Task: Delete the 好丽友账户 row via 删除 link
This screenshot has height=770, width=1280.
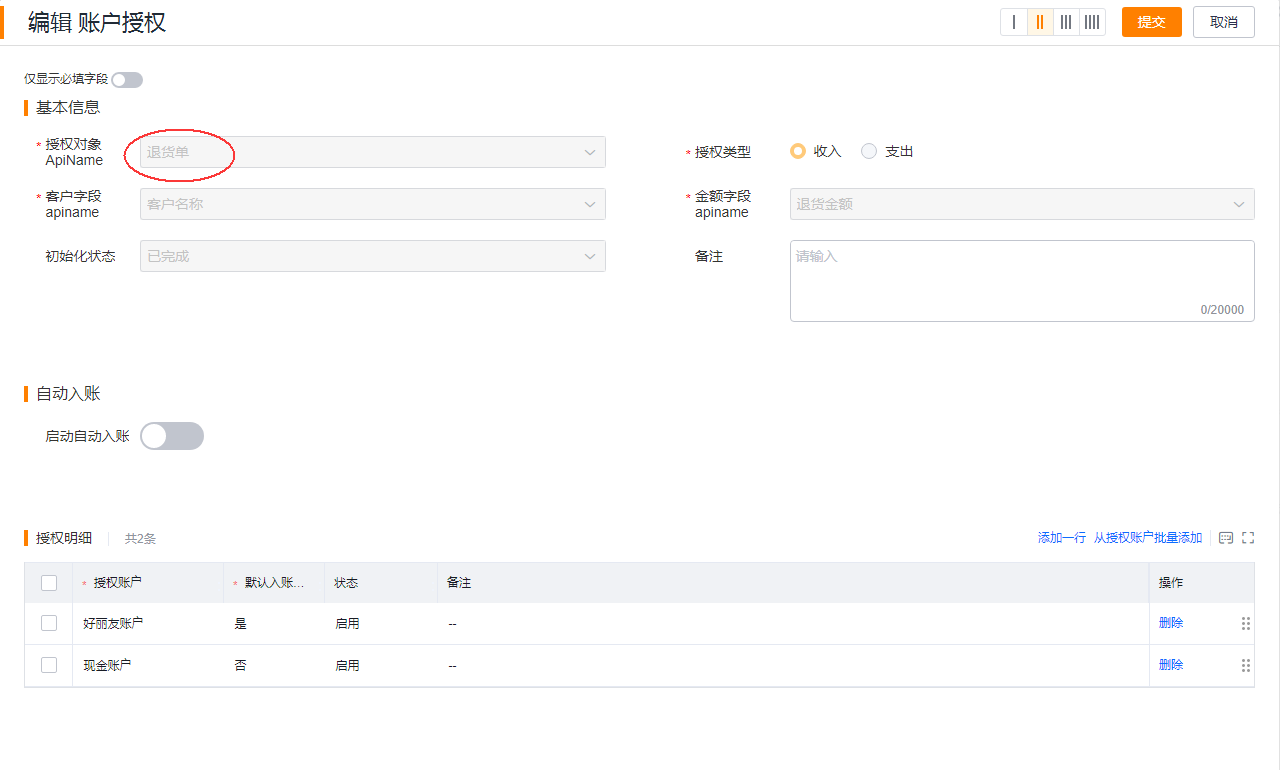Action: (x=1170, y=622)
